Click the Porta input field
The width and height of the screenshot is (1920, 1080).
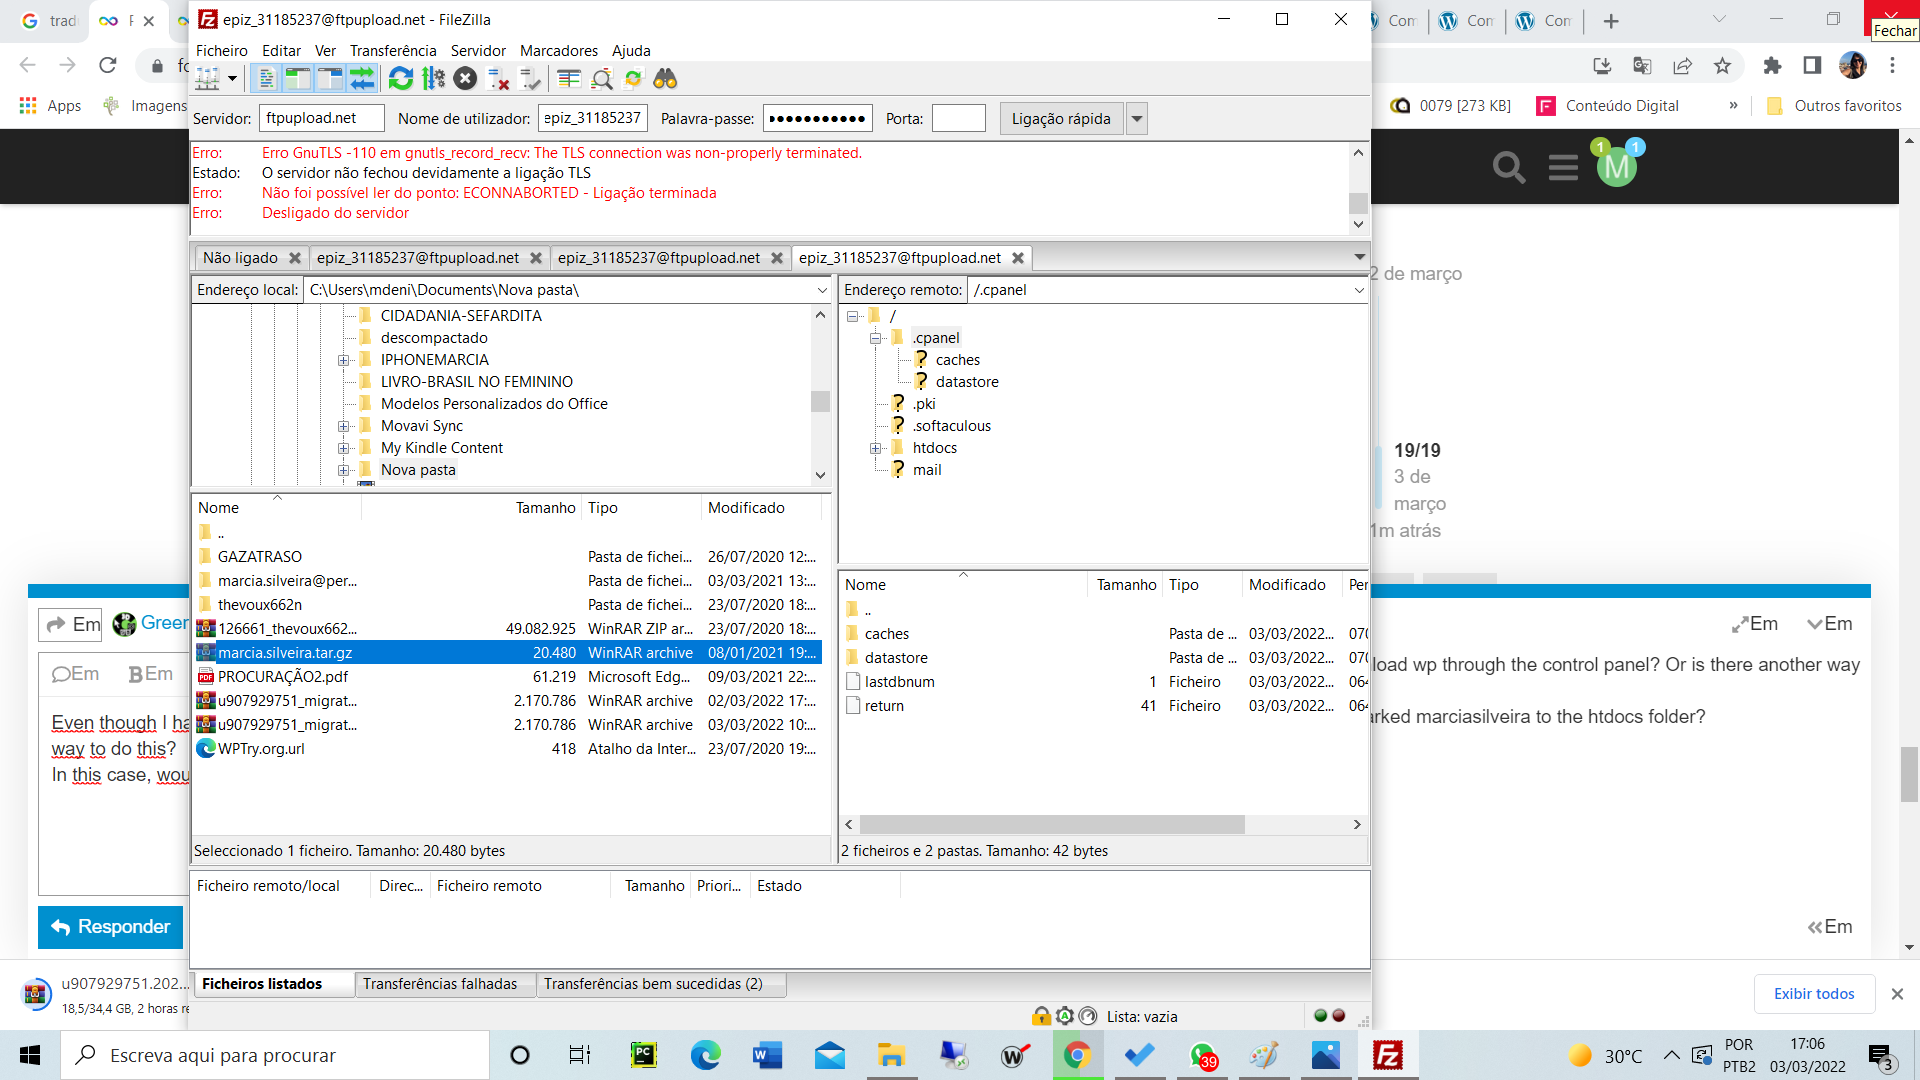(958, 119)
